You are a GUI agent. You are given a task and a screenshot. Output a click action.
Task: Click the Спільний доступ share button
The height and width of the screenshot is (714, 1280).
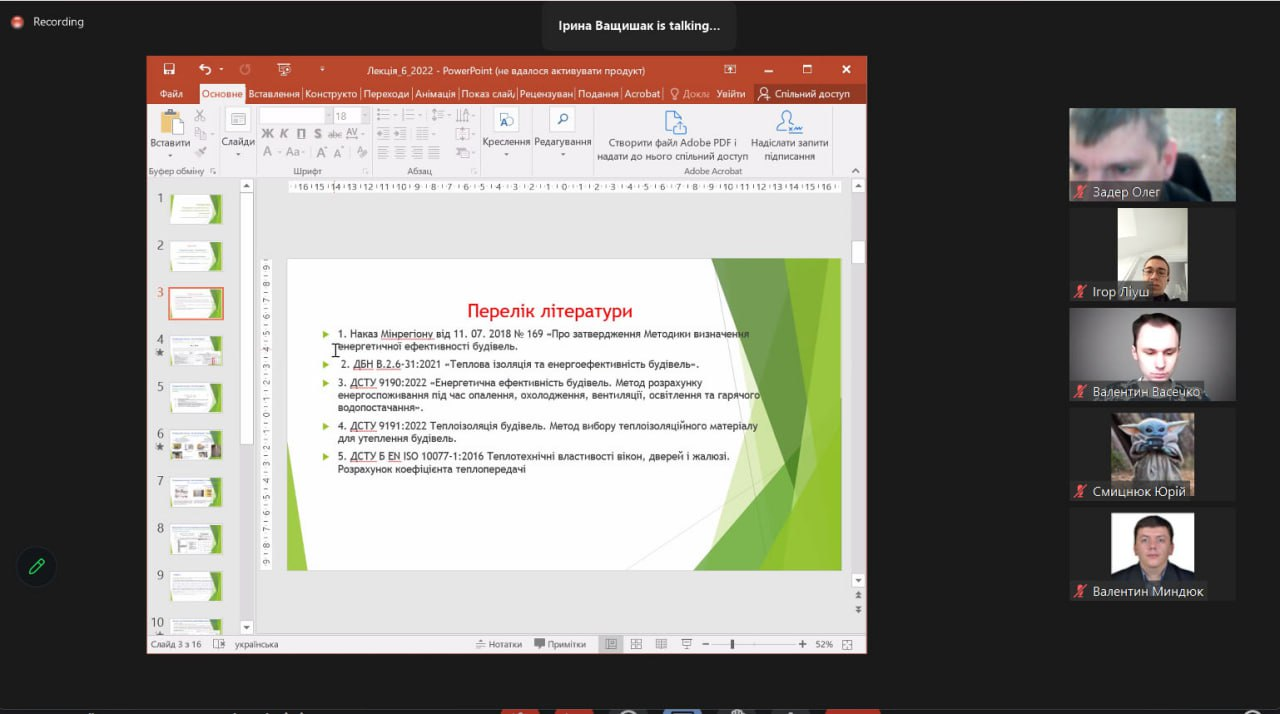(804, 94)
